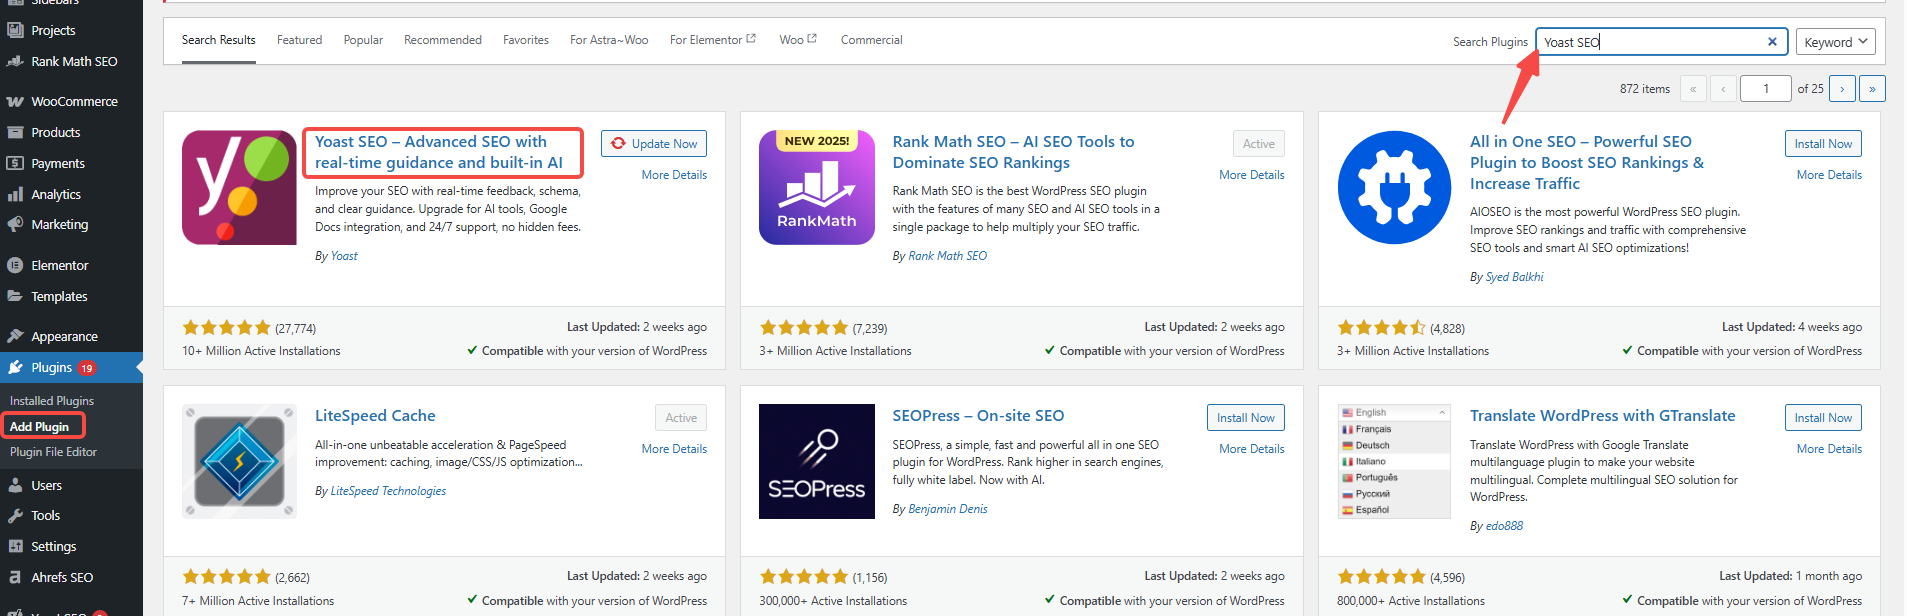Image resolution: width=1907 pixels, height=616 pixels.
Task: Open More Details for SEOPress
Action: [x=1251, y=449]
